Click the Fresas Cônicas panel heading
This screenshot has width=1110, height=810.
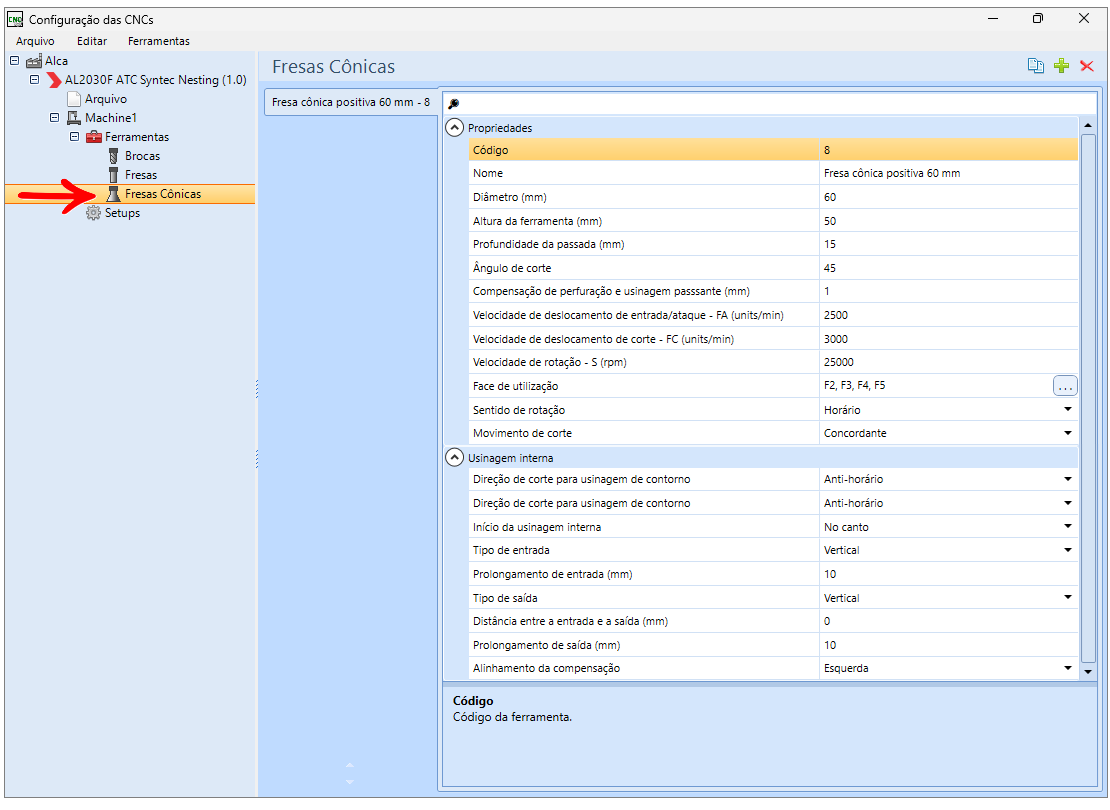[333, 67]
